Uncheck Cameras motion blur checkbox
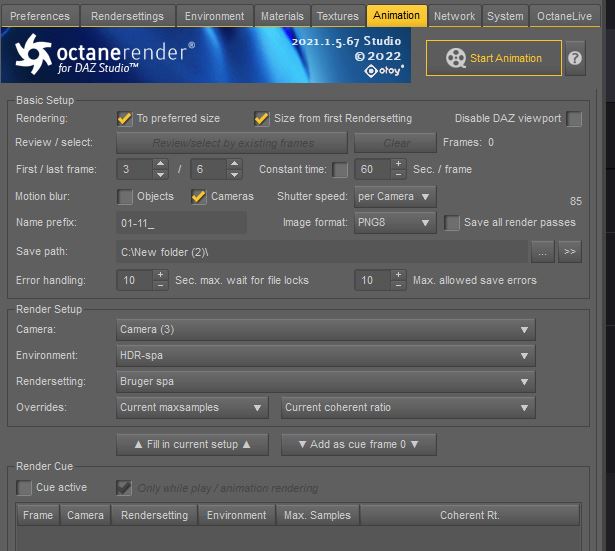Image resolution: width=615 pixels, height=551 pixels. [198, 196]
